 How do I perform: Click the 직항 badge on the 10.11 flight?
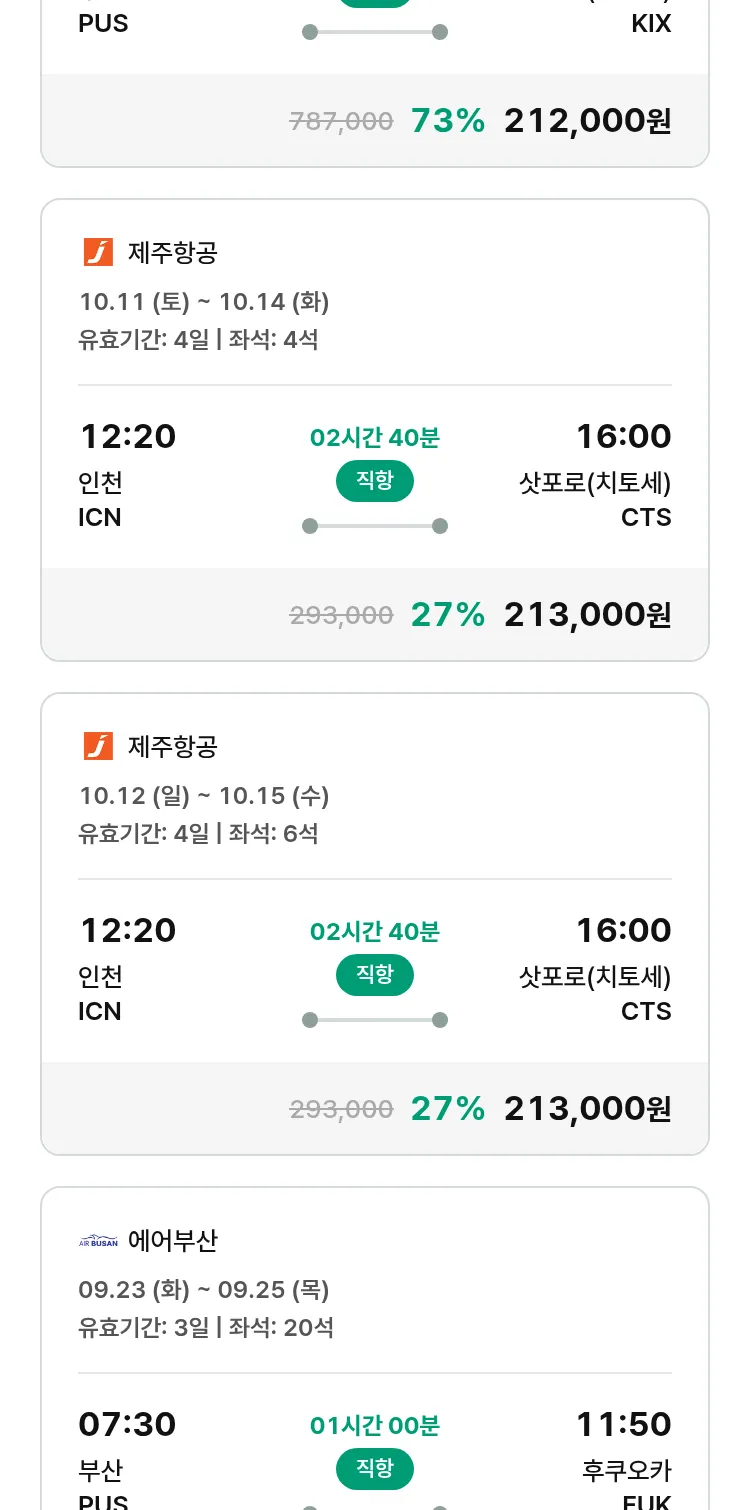click(x=374, y=481)
